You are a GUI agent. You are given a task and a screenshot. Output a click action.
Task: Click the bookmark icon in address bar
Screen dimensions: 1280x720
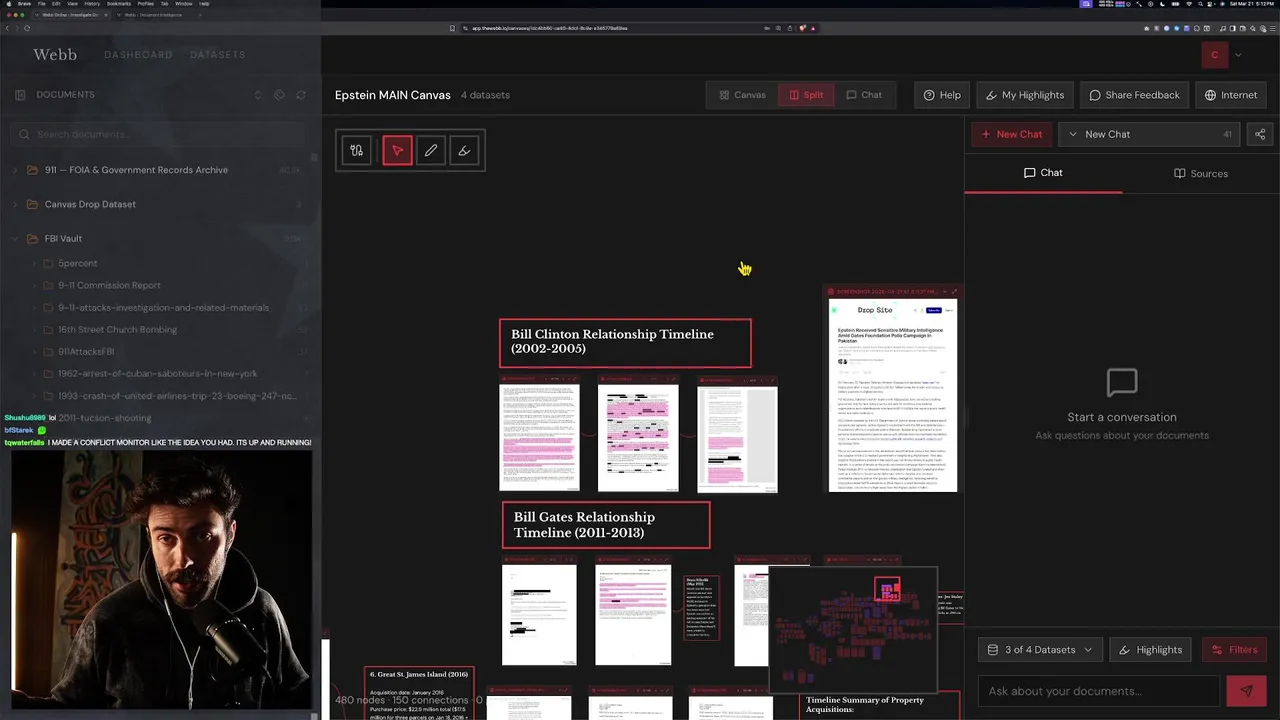click(x=452, y=28)
